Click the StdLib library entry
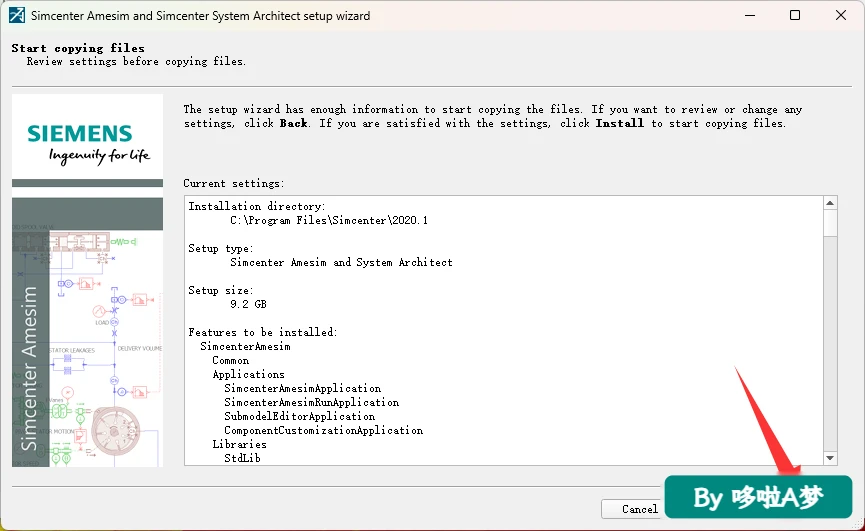The height and width of the screenshot is (531, 865). tap(242, 458)
